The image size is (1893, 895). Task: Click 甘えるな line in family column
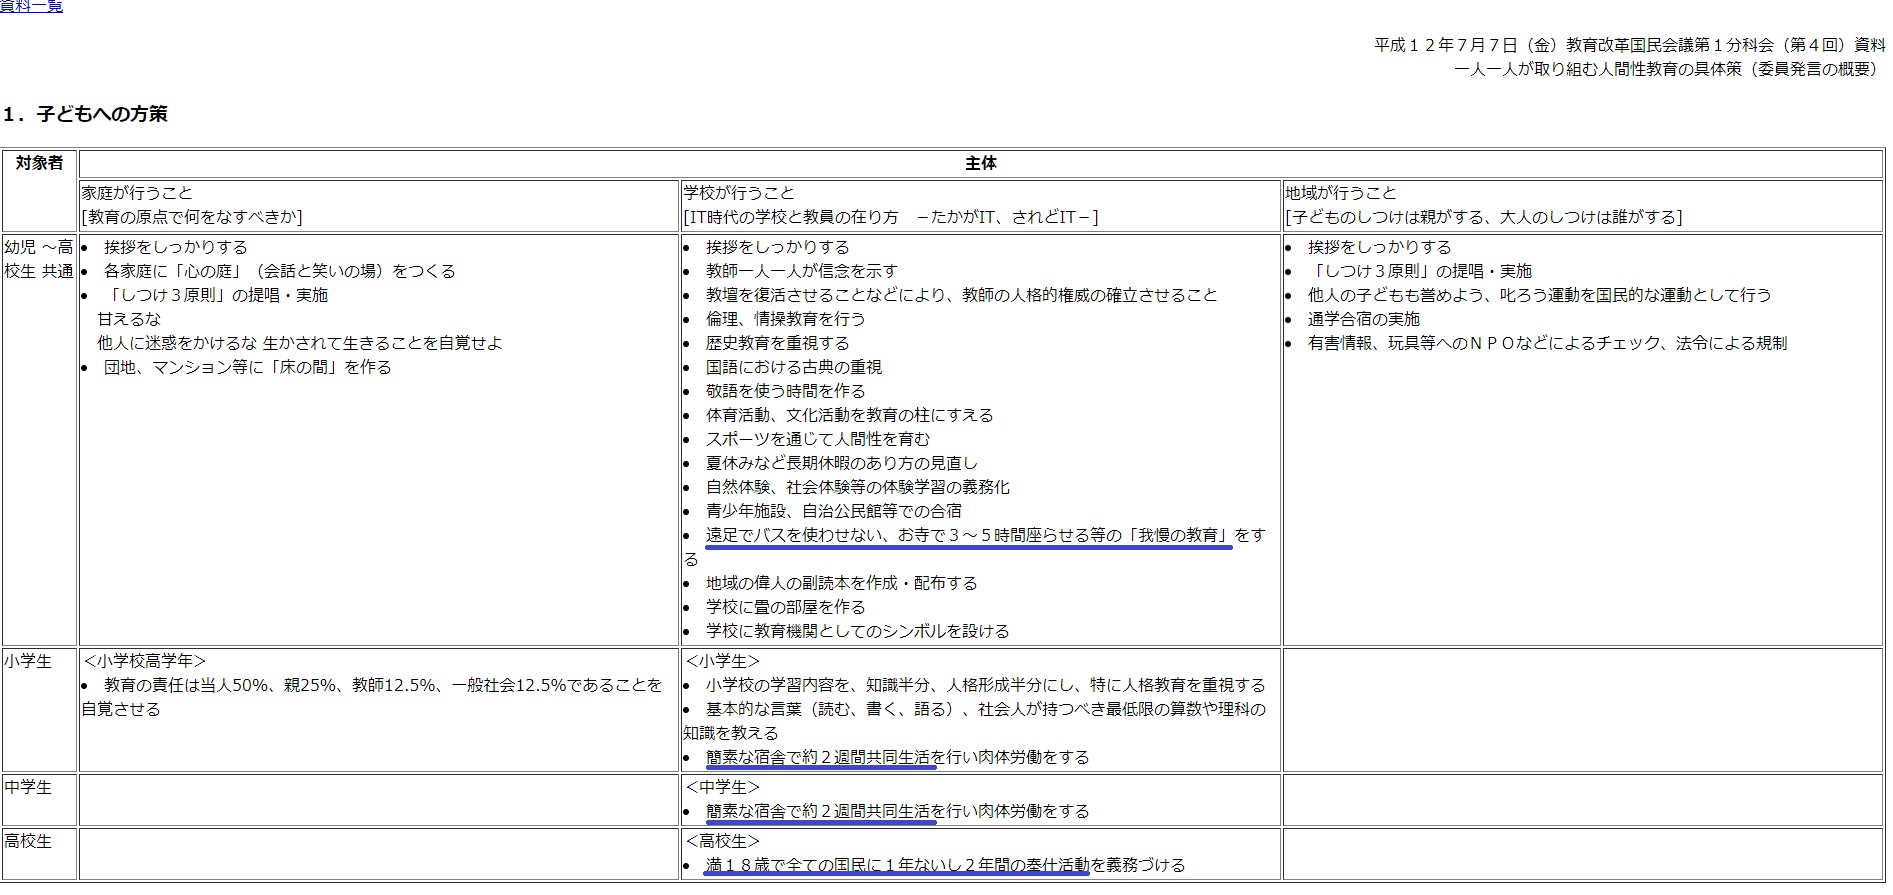128,319
